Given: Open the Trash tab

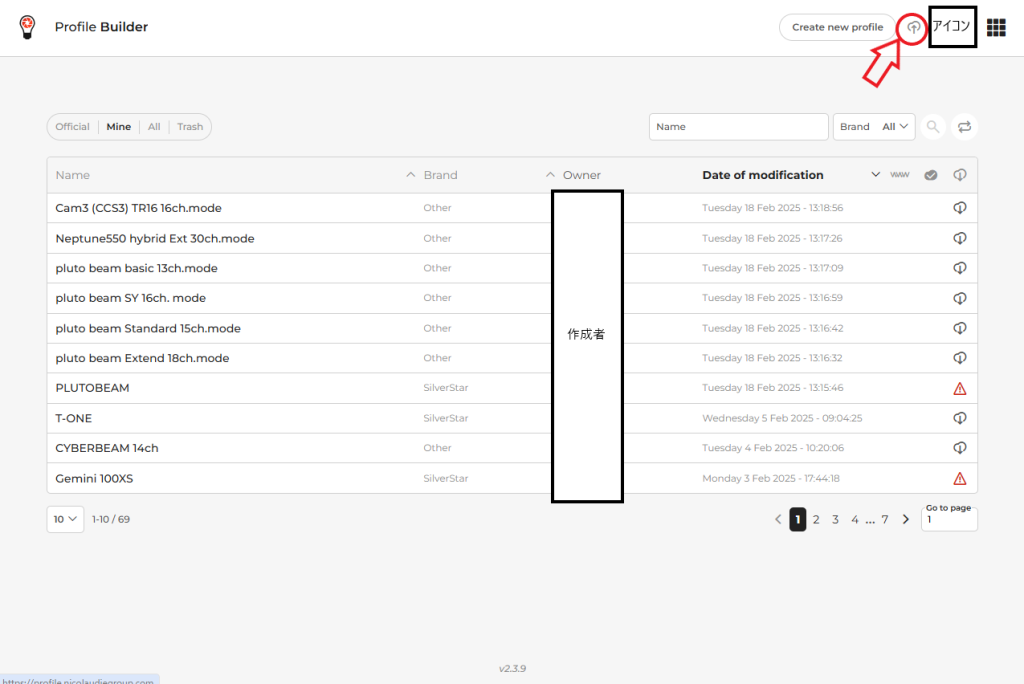Looking at the screenshot, I should tap(190, 127).
